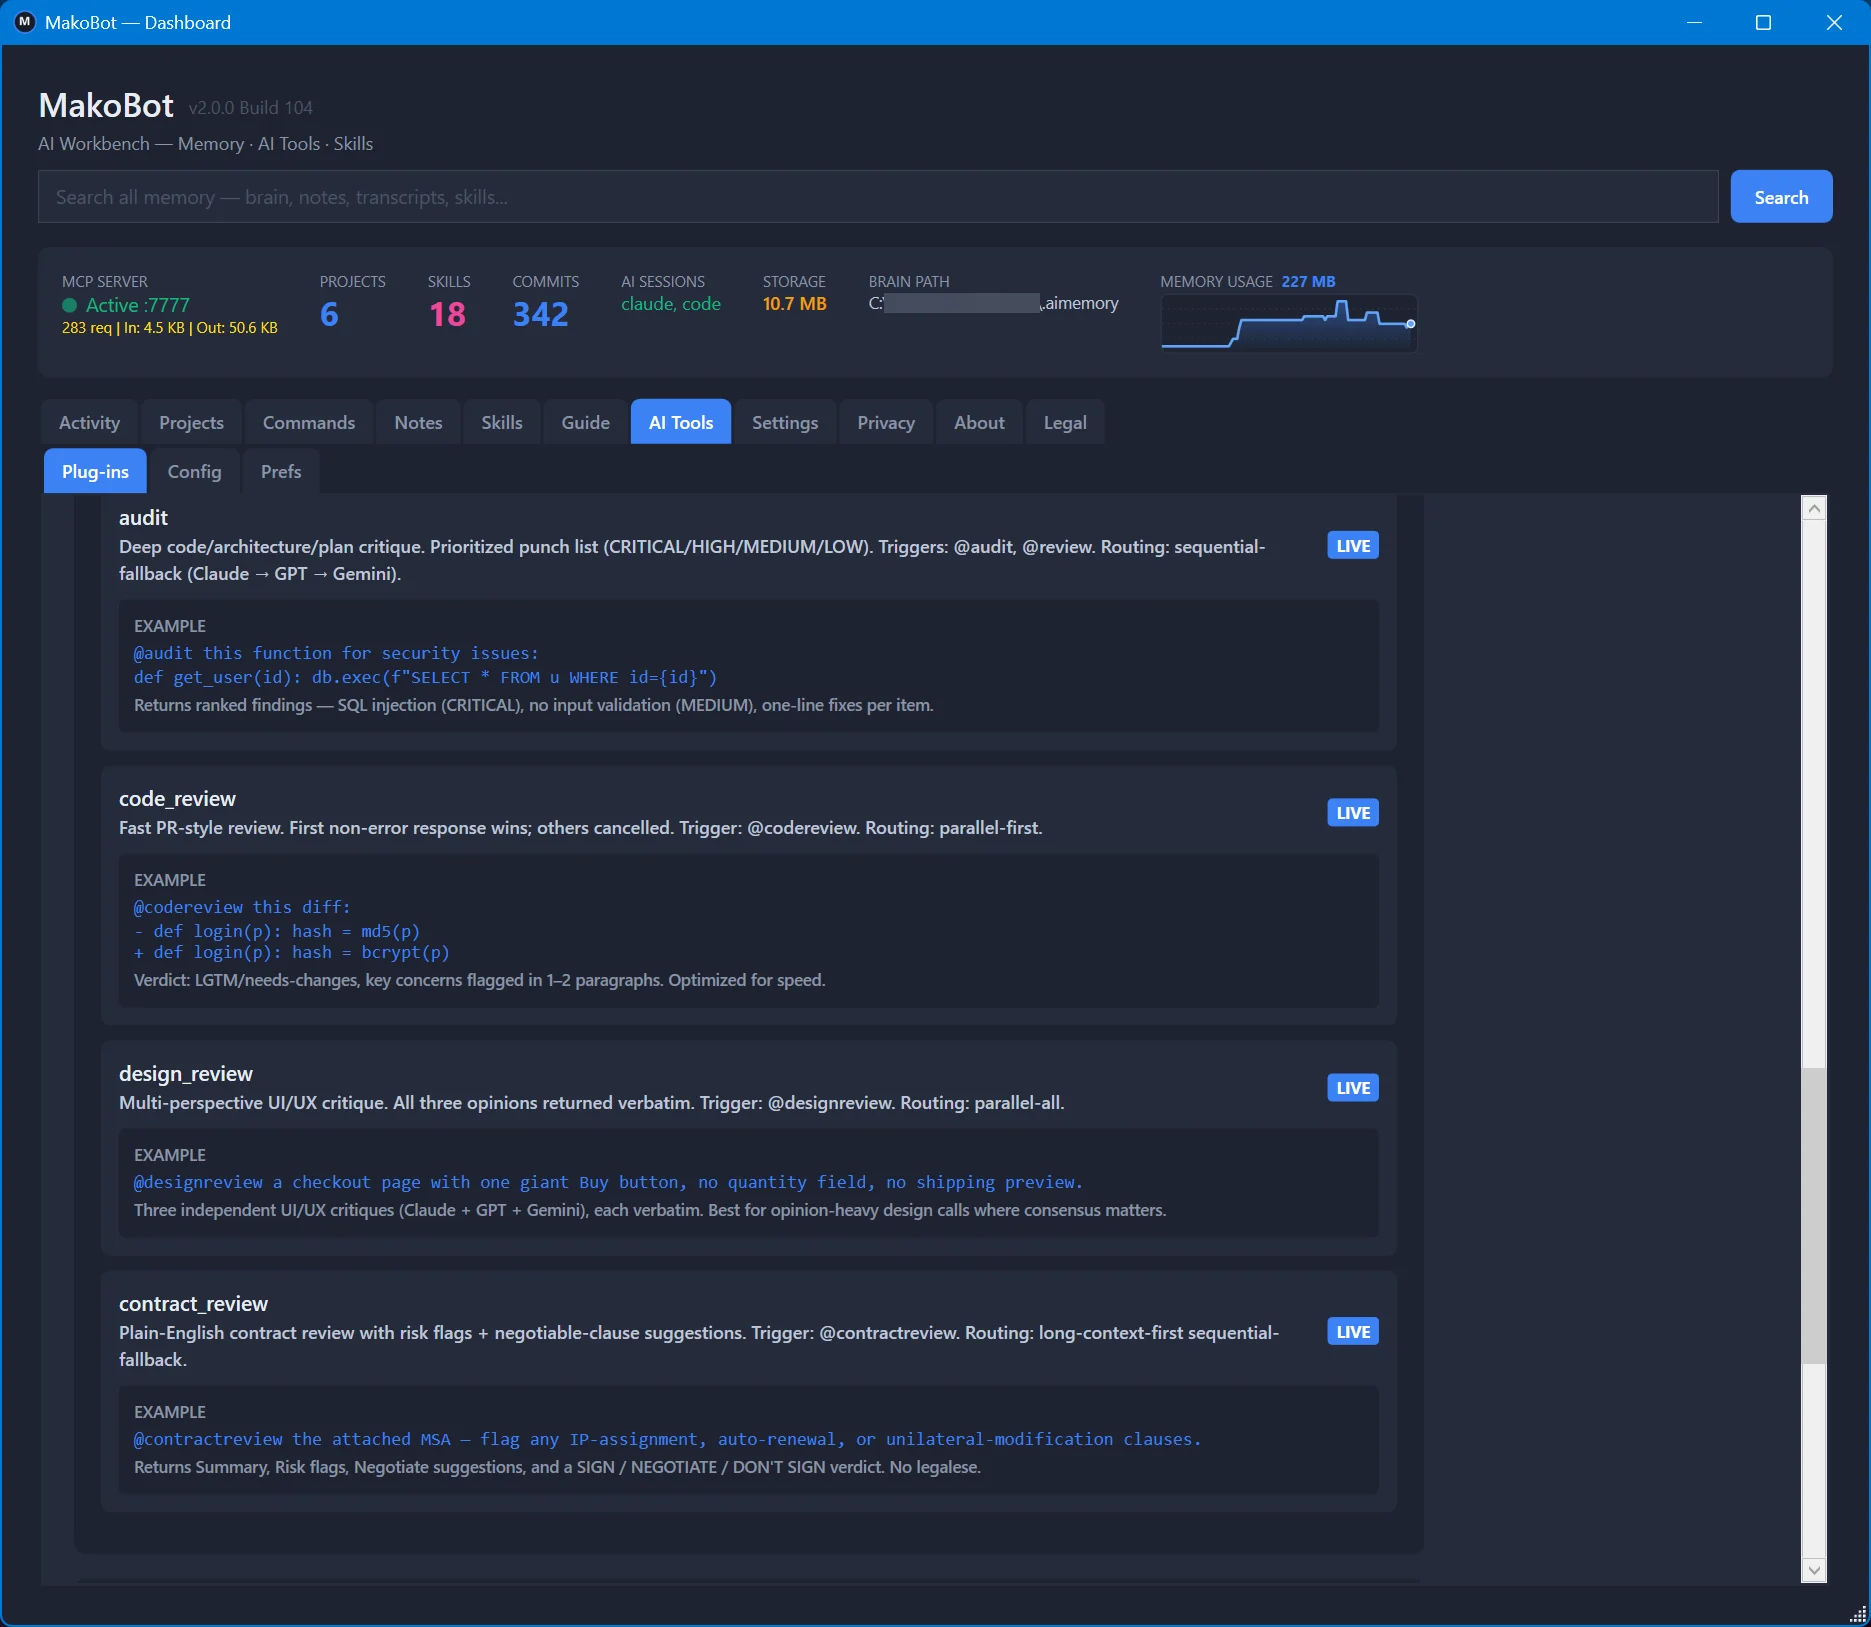This screenshot has height=1627, width=1871.
Task: Click the Commits count '342'
Action: pos(540,315)
